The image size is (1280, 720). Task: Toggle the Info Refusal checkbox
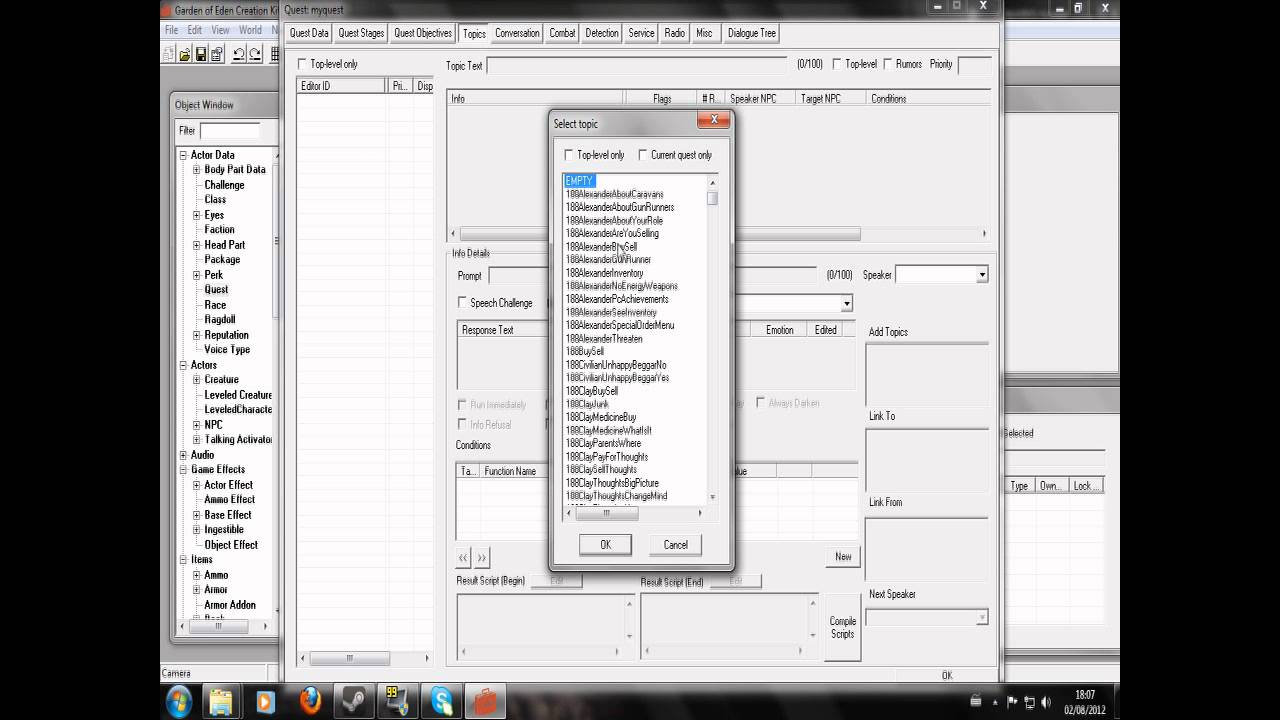[462, 425]
